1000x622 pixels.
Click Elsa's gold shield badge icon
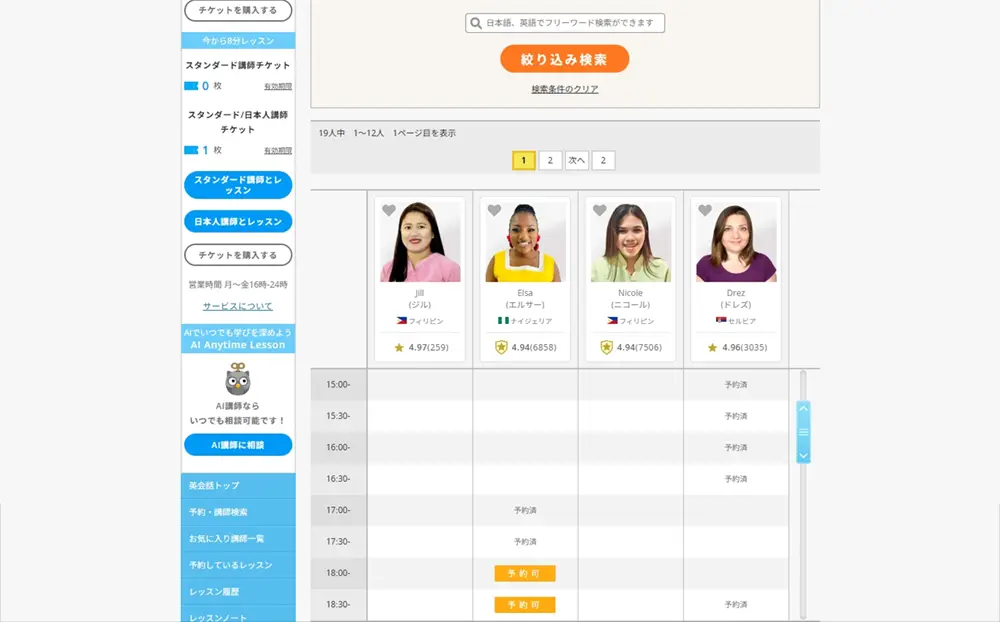coord(501,348)
